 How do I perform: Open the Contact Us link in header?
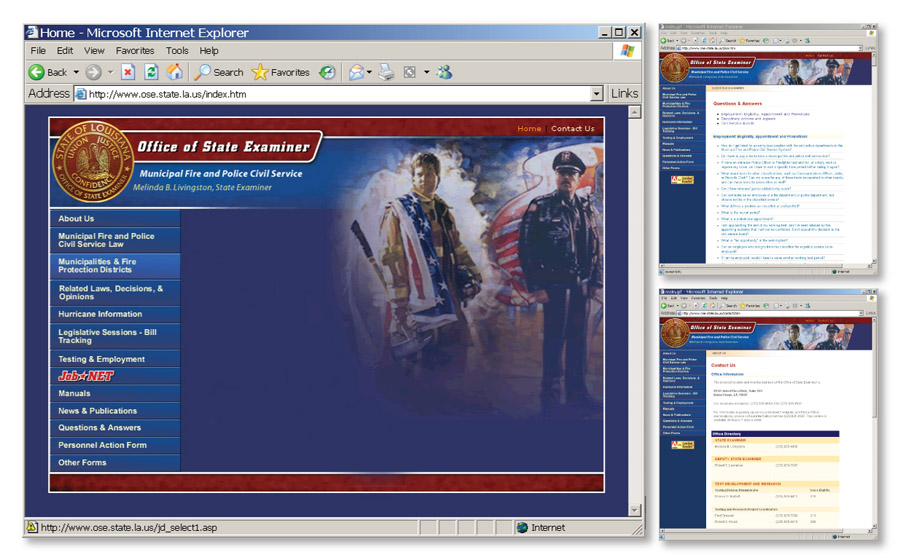pyautogui.click(x=572, y=129)
